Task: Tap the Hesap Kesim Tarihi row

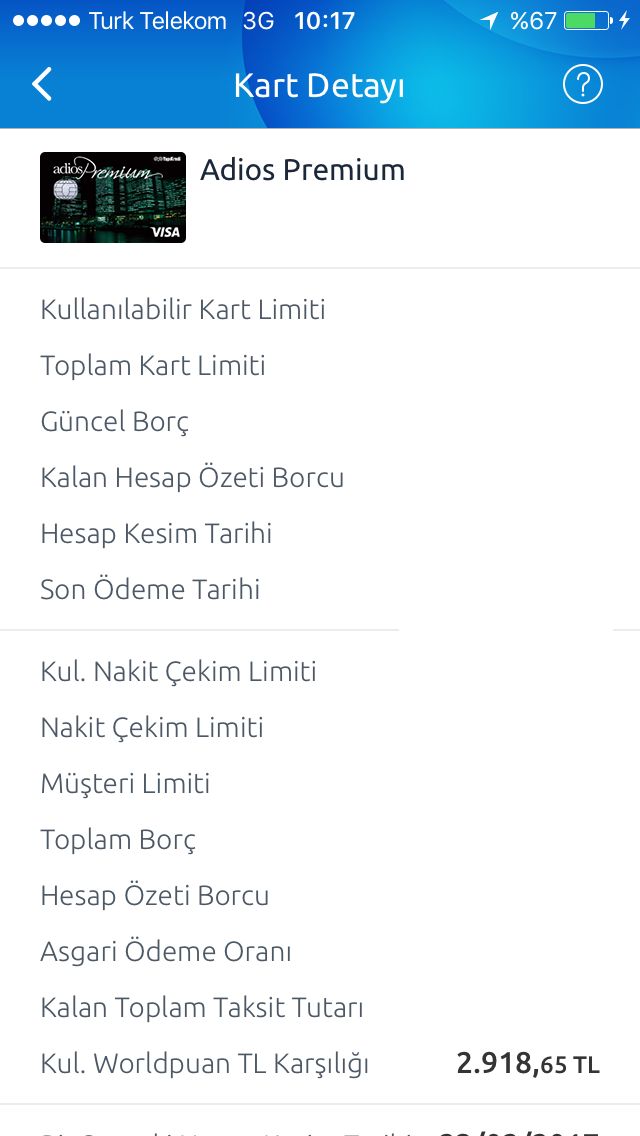Action: click(x=320, y=534)
